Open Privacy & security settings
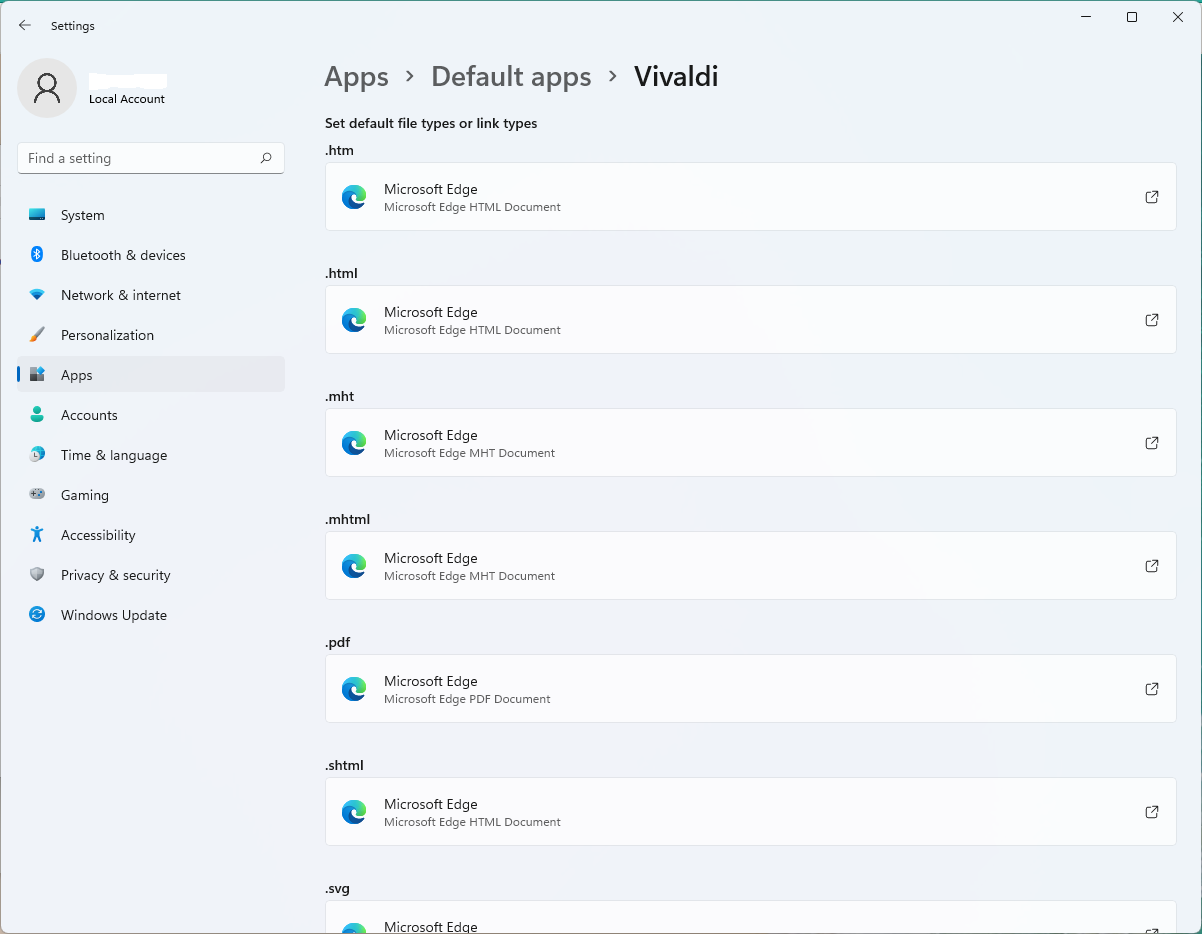 click(151, 575)
